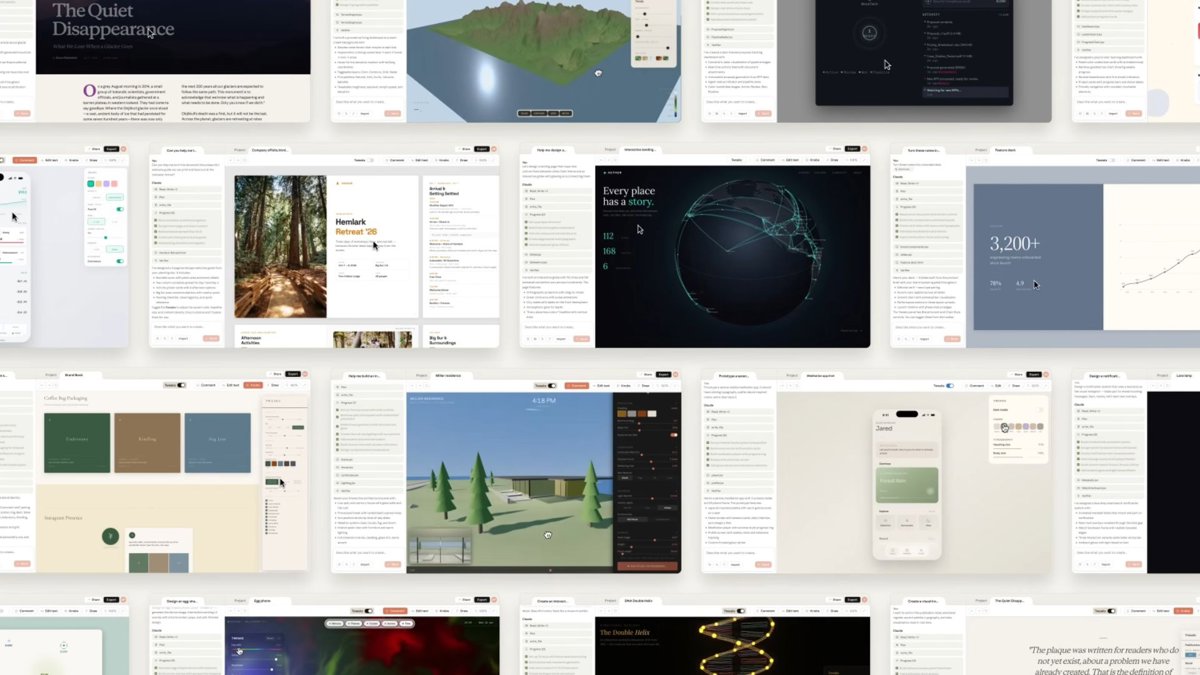Open zoom percentage dropdown in meditation app window
Screen dimensions: 1200x675
click(x=1036, y=385)
